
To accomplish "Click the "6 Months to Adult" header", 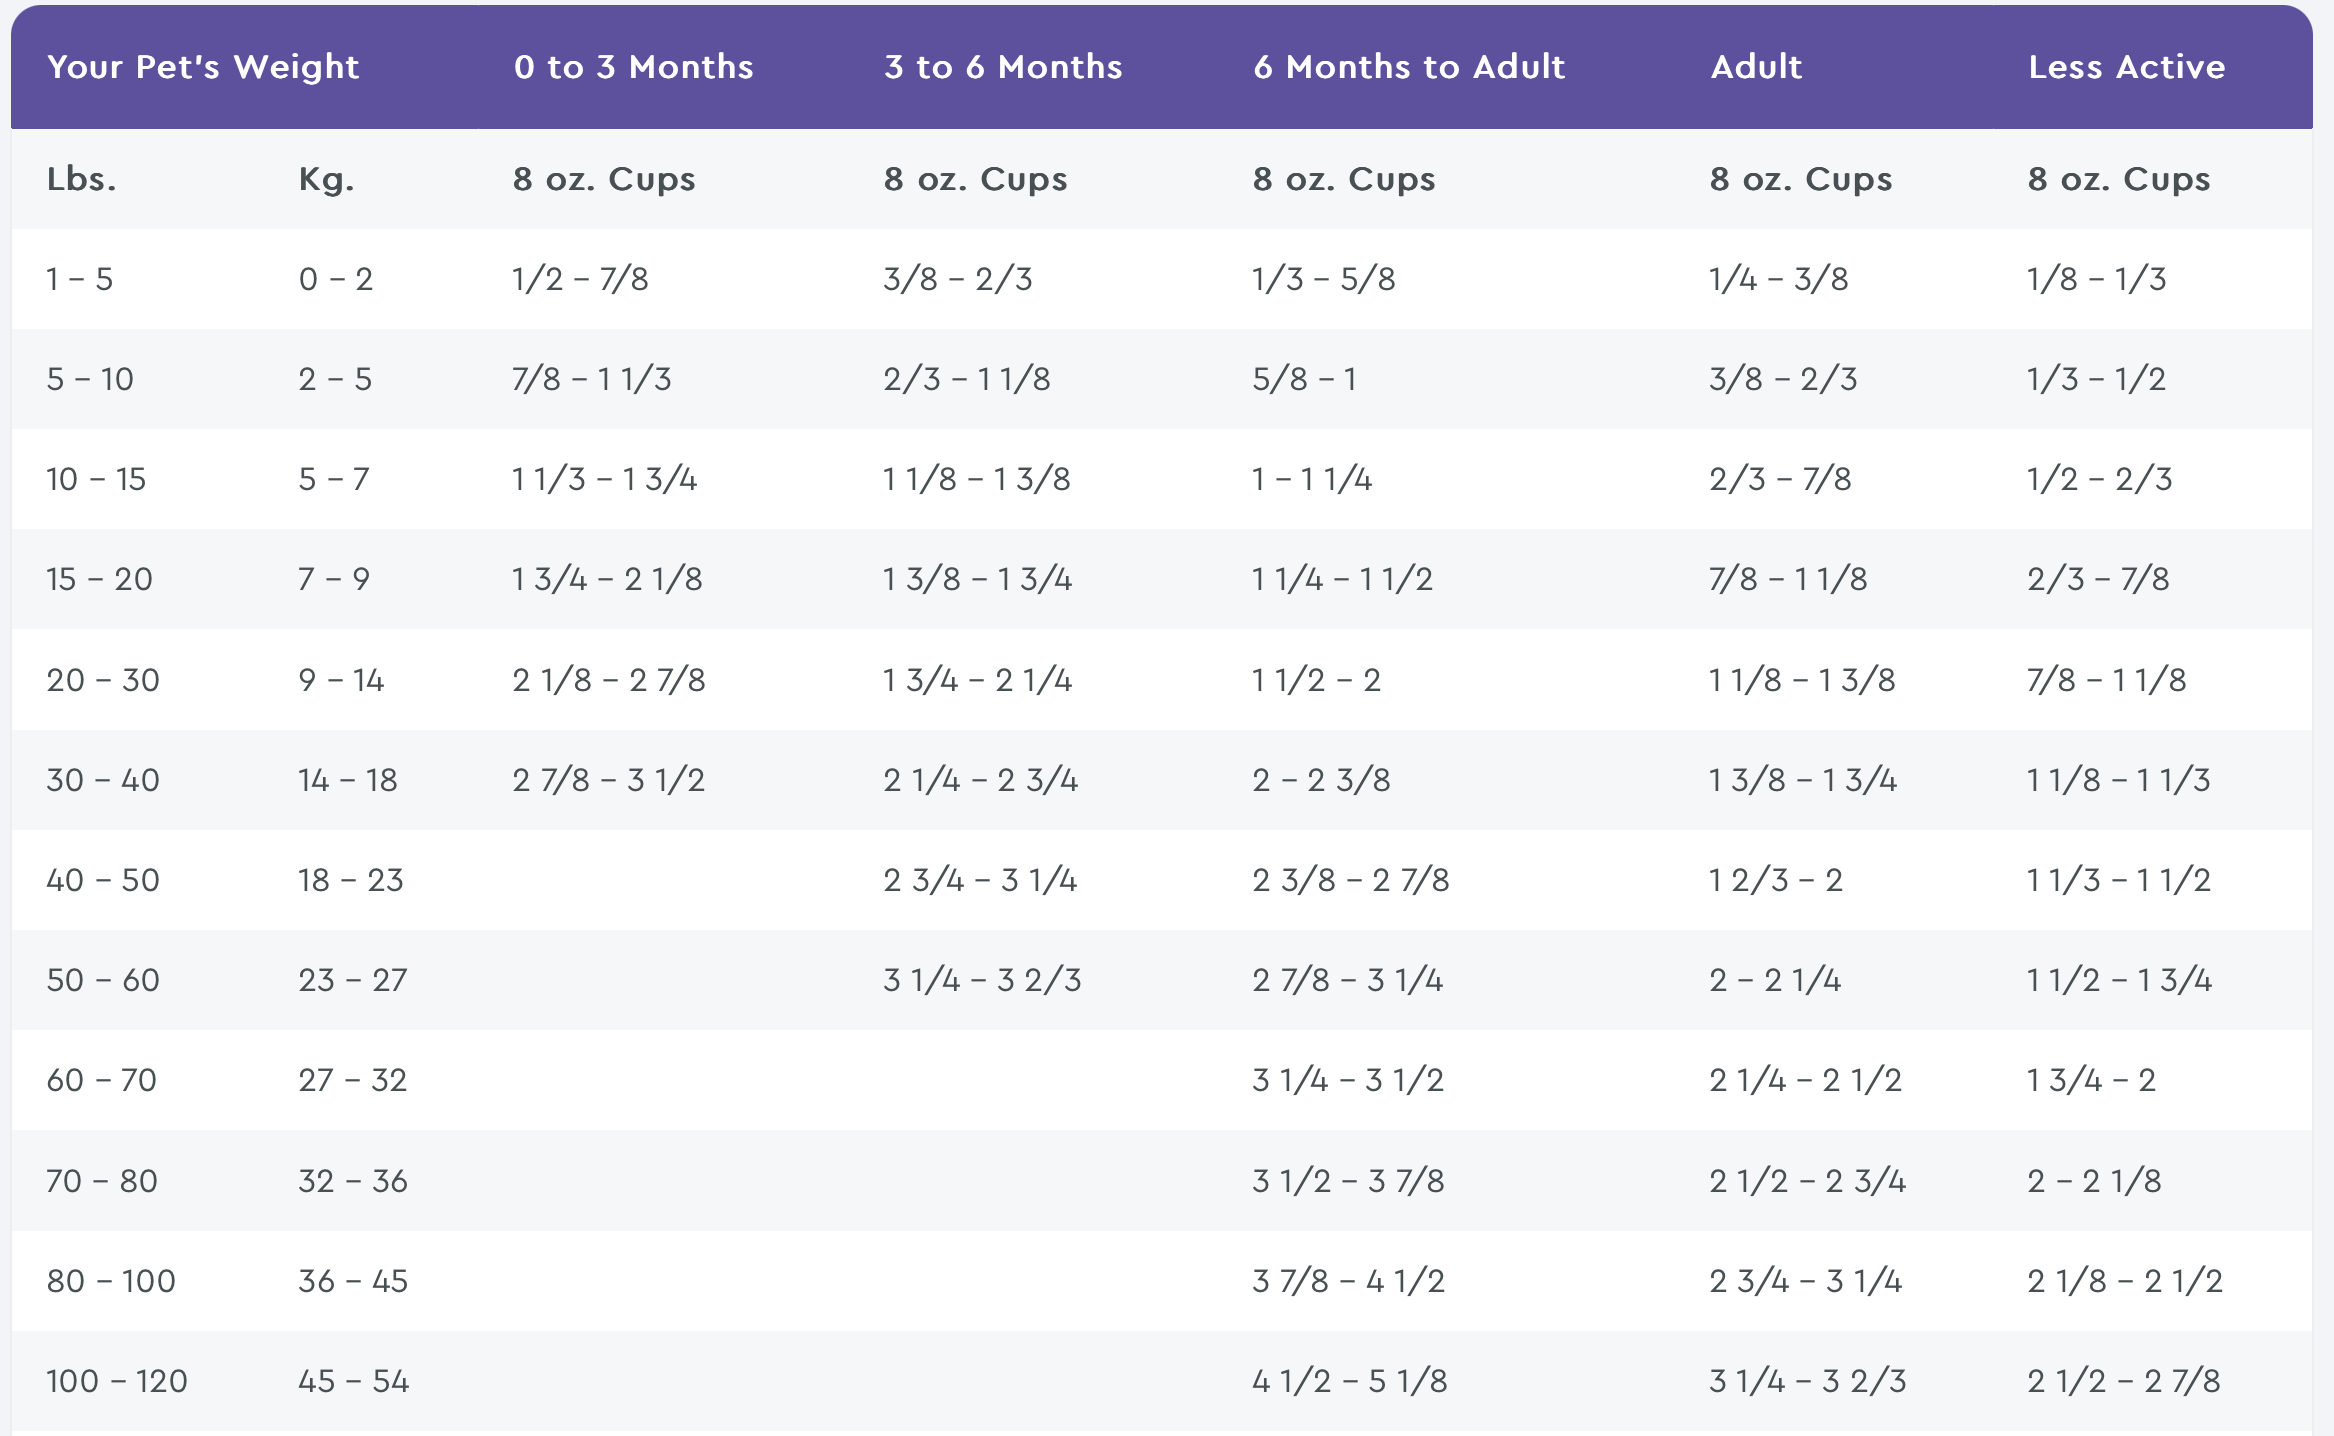I will 1409,67.
